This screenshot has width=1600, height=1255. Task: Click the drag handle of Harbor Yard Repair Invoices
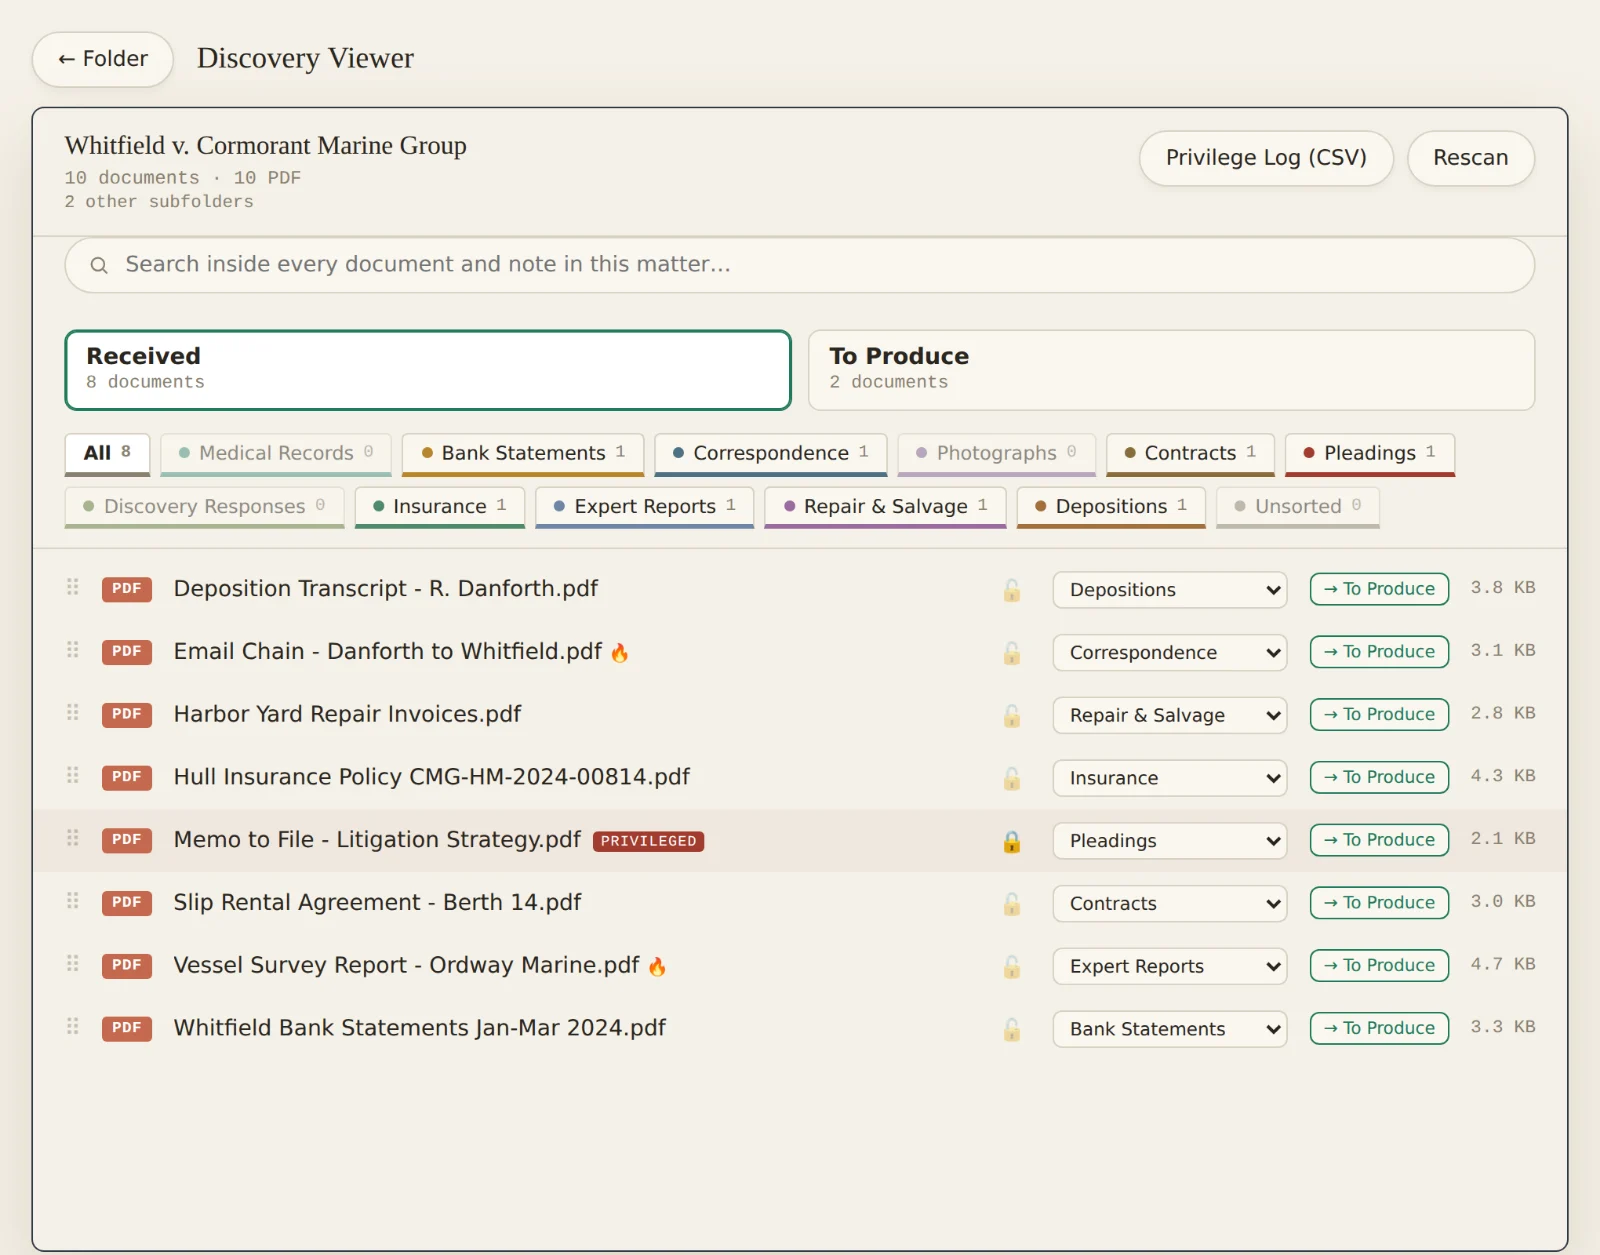coord(73,713)
